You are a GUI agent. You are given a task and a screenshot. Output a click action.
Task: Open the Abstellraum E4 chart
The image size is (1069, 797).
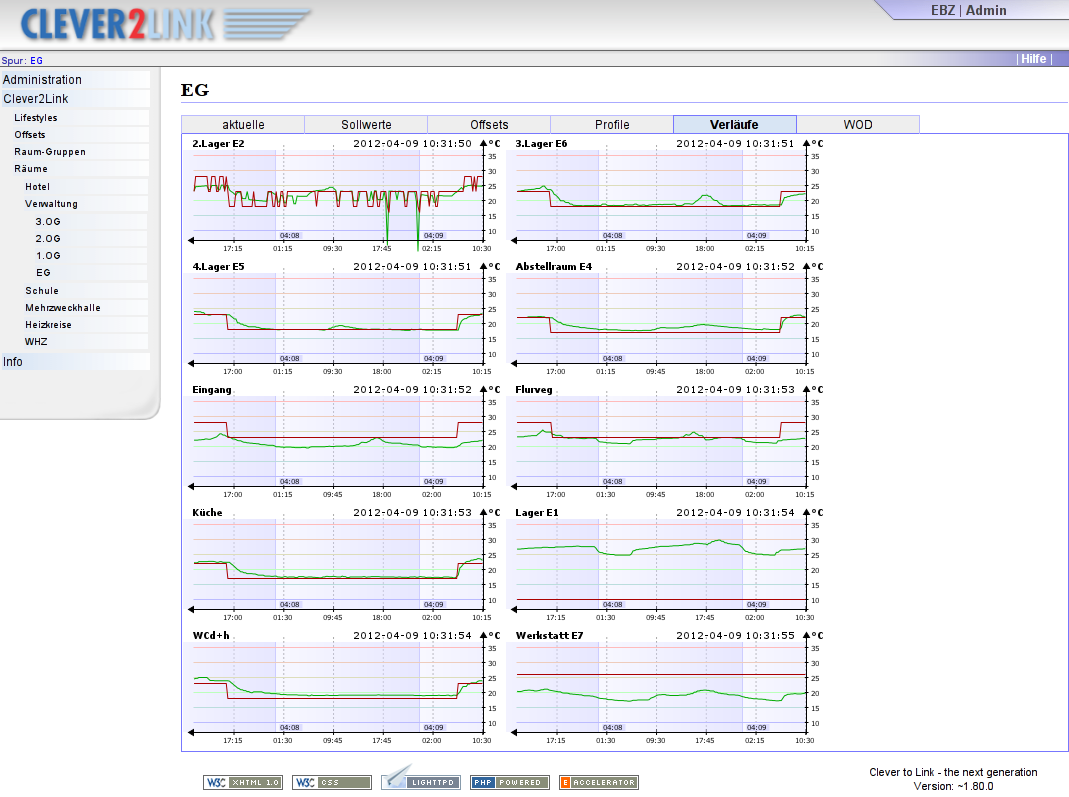click(x=668, y=318)
